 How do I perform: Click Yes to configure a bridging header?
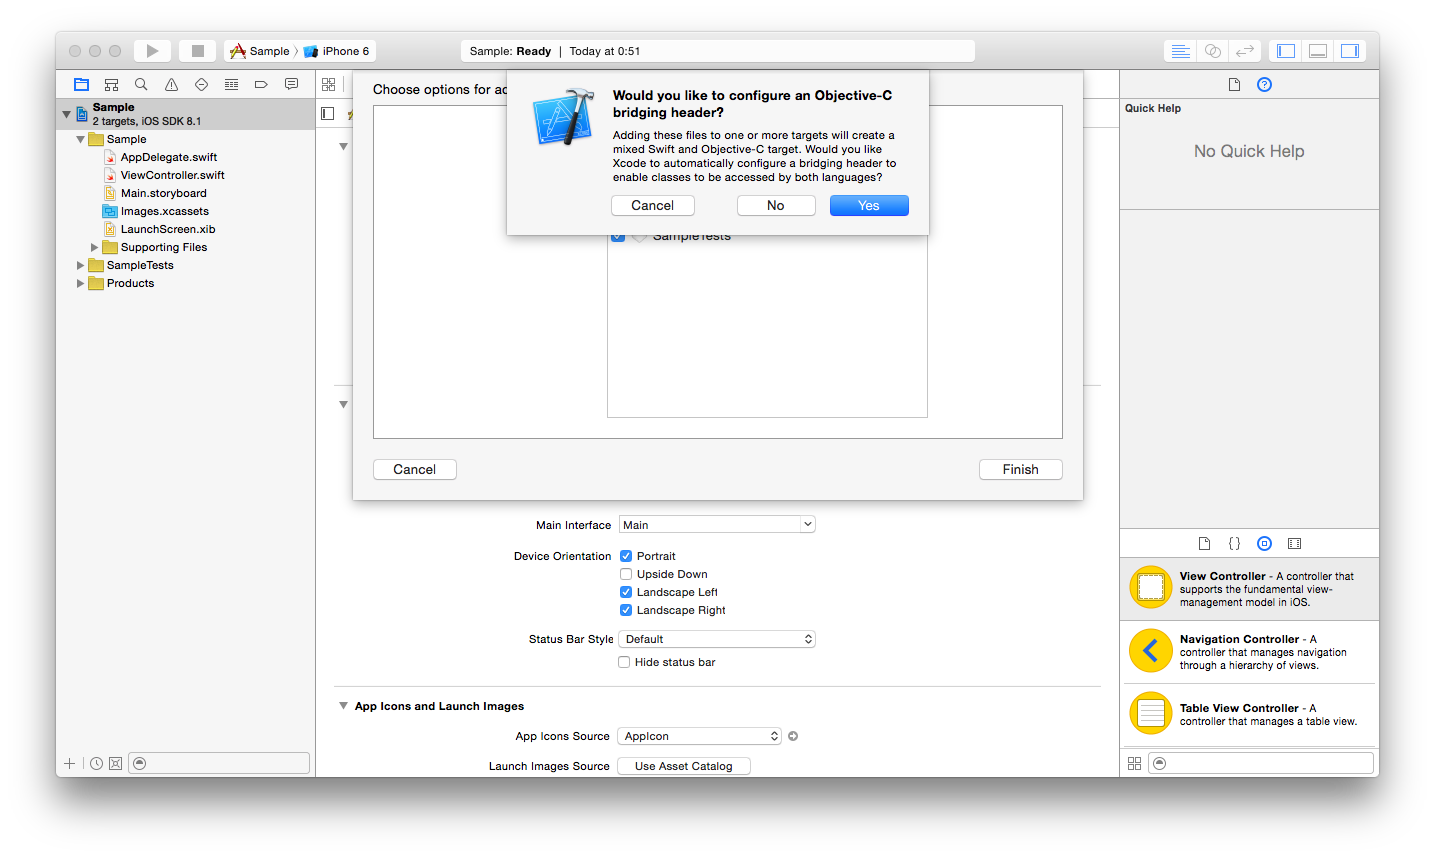click(868, 205)
